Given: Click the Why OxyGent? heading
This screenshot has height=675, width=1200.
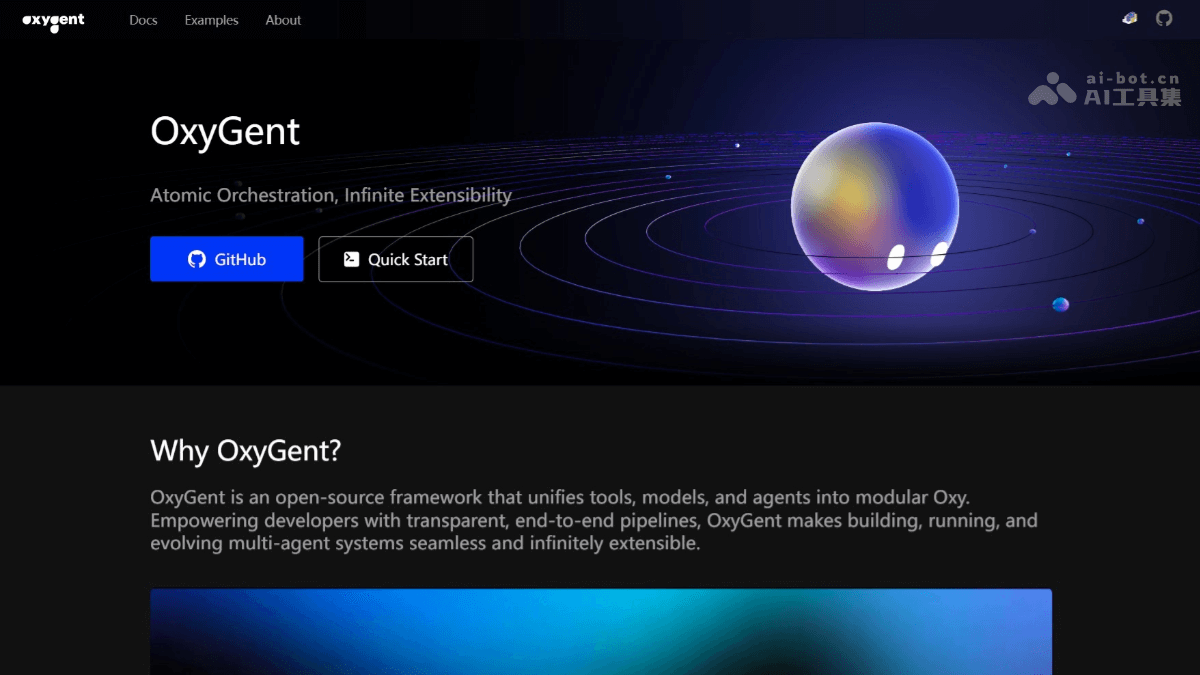Looking at the screenshot, I should [245, 451].
